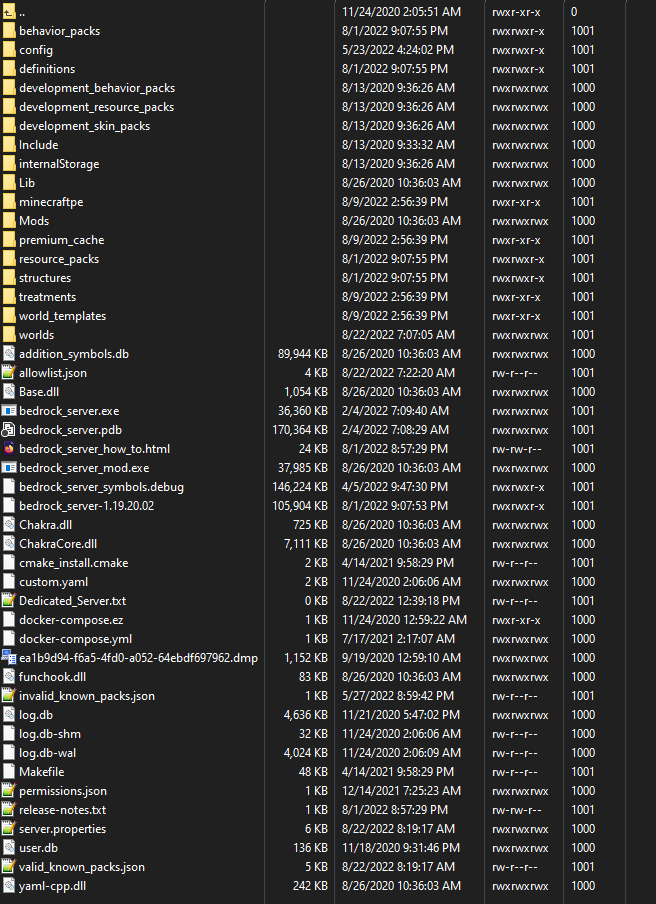Click the bedrock_server_mod.exe application icon
The image size is (656, 904).
[9, 468]
